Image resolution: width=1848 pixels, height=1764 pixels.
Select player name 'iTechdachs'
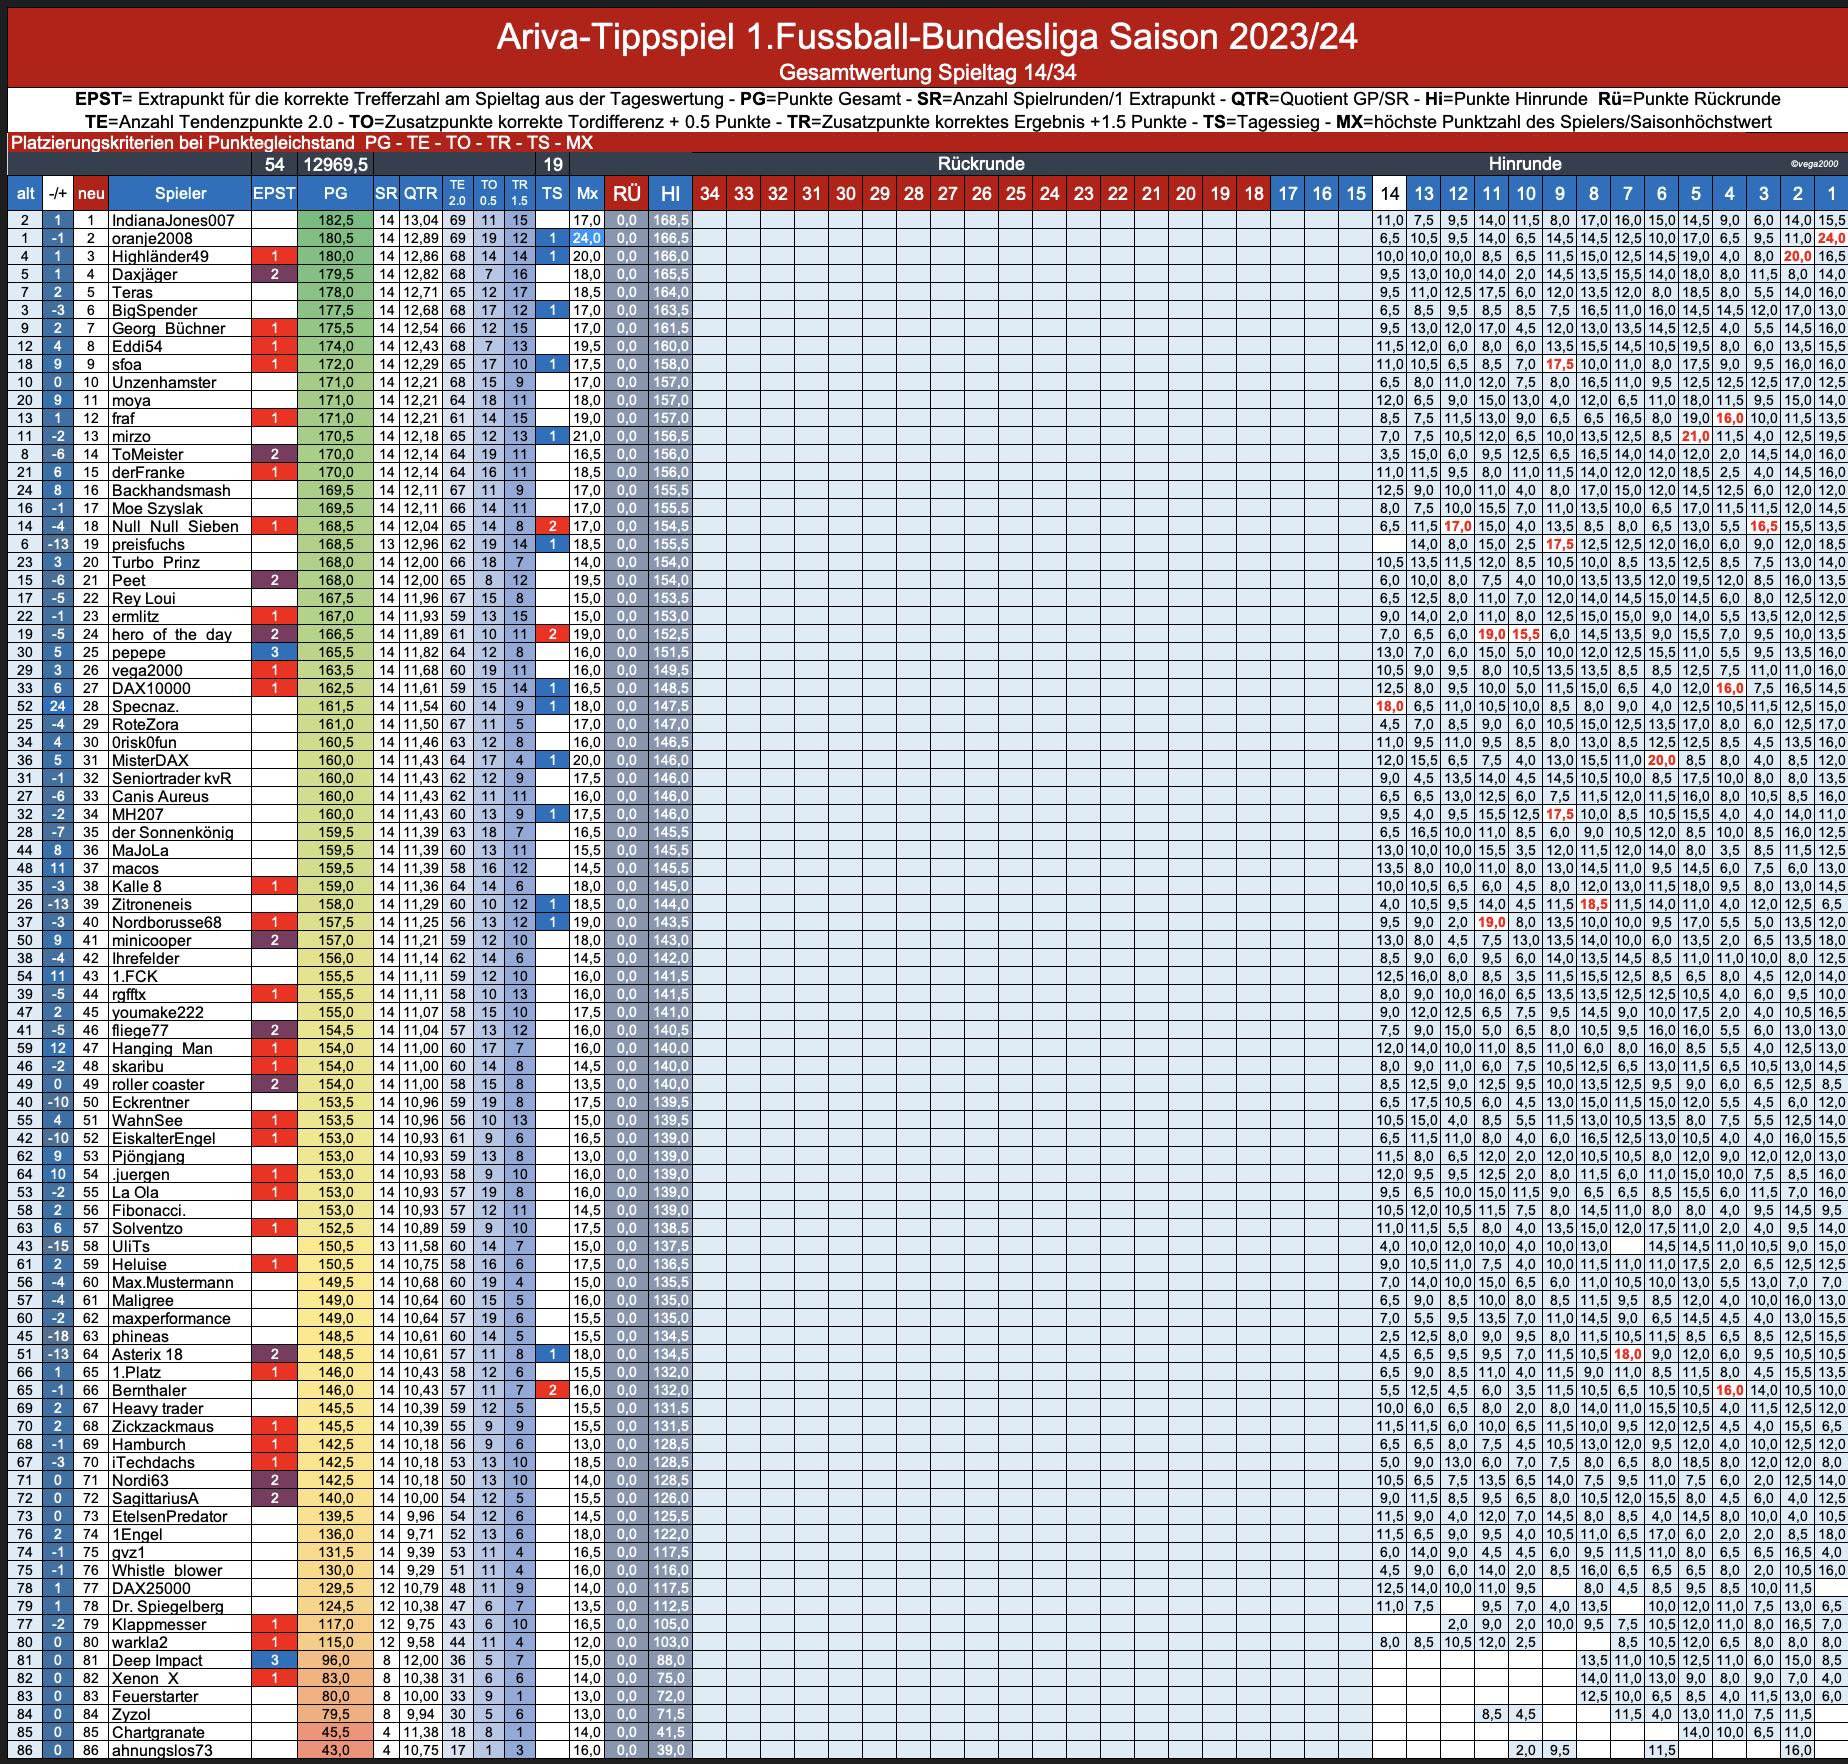click(x=153, y=1462)
